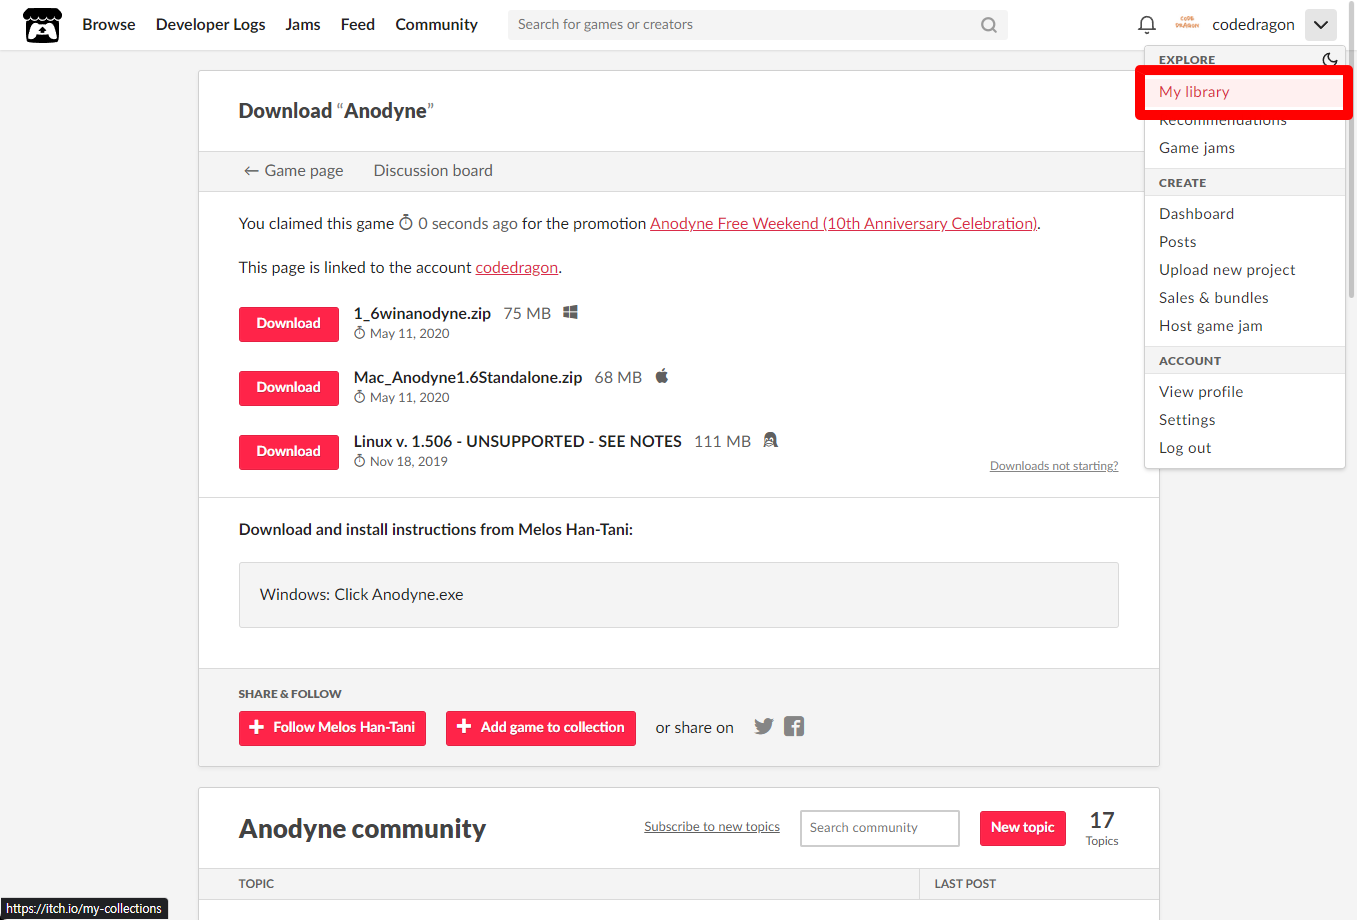Image resolution: width=1357 pixels, height=920 pixels.
Task: Click the Anodyne community heading
Action: pyautogui.click(x=362, y=829)
